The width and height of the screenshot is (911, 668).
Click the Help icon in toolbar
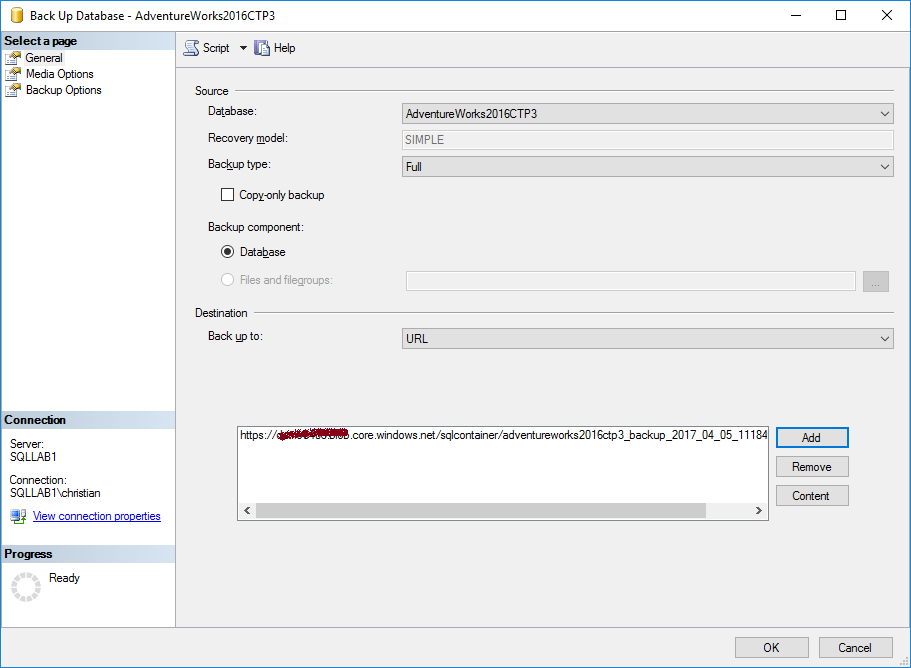tap(262, 48)
